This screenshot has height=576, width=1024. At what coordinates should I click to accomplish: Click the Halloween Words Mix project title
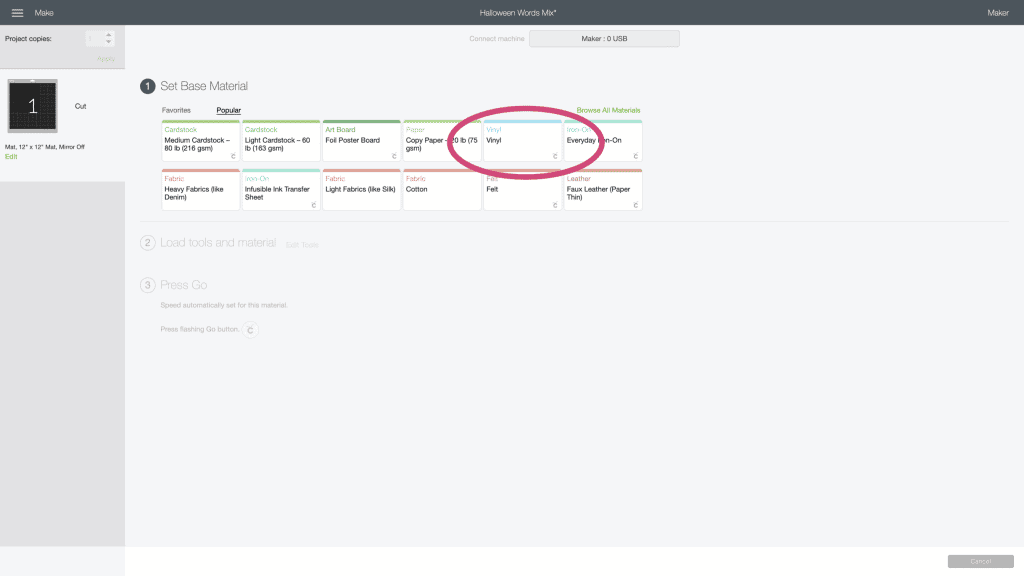[518, 12]
